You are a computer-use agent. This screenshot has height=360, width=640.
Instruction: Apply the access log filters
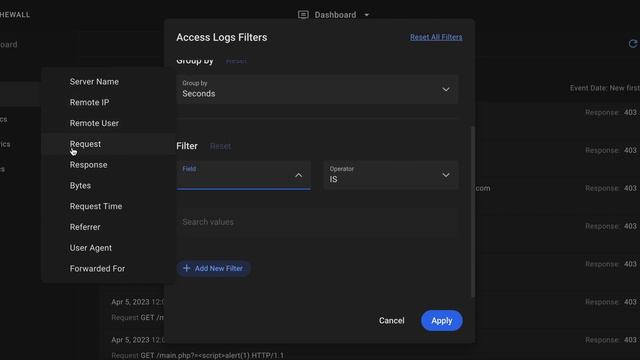click(x=442, y=321)
